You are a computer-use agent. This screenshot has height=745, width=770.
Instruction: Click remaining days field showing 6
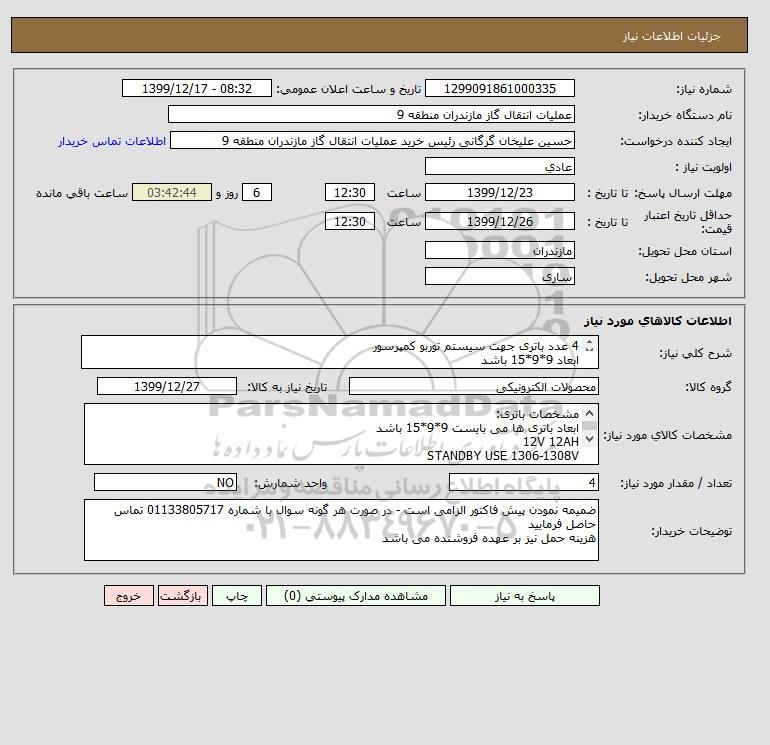pyautogui.click(x=257, y=193)
